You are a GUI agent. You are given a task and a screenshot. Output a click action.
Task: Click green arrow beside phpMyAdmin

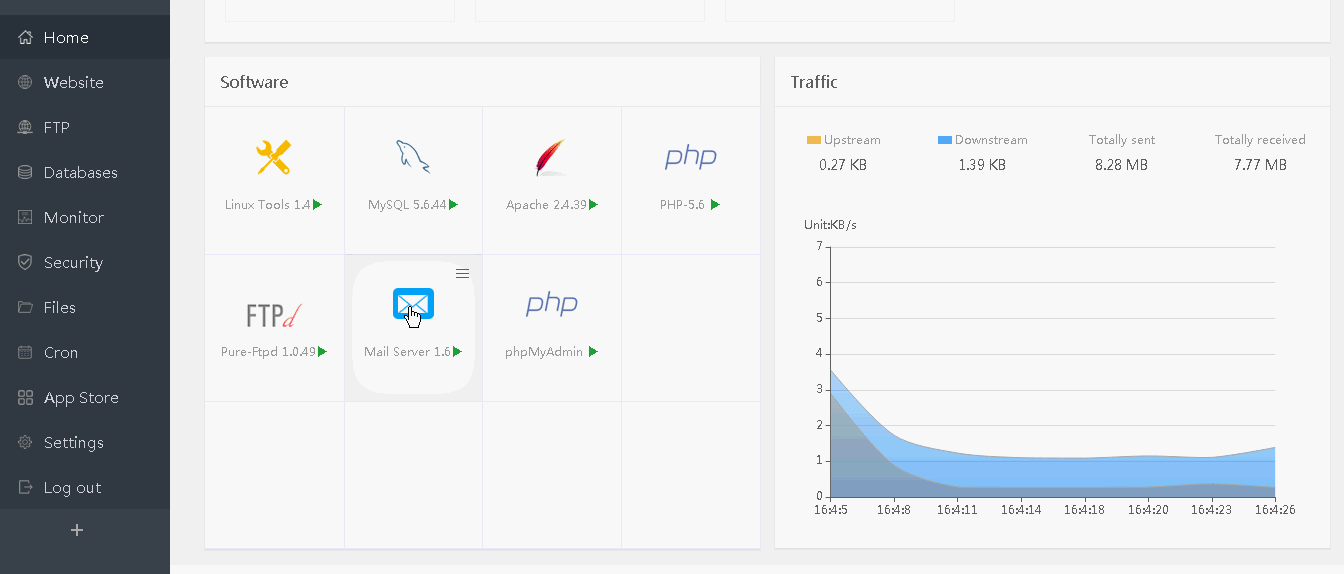593,352
